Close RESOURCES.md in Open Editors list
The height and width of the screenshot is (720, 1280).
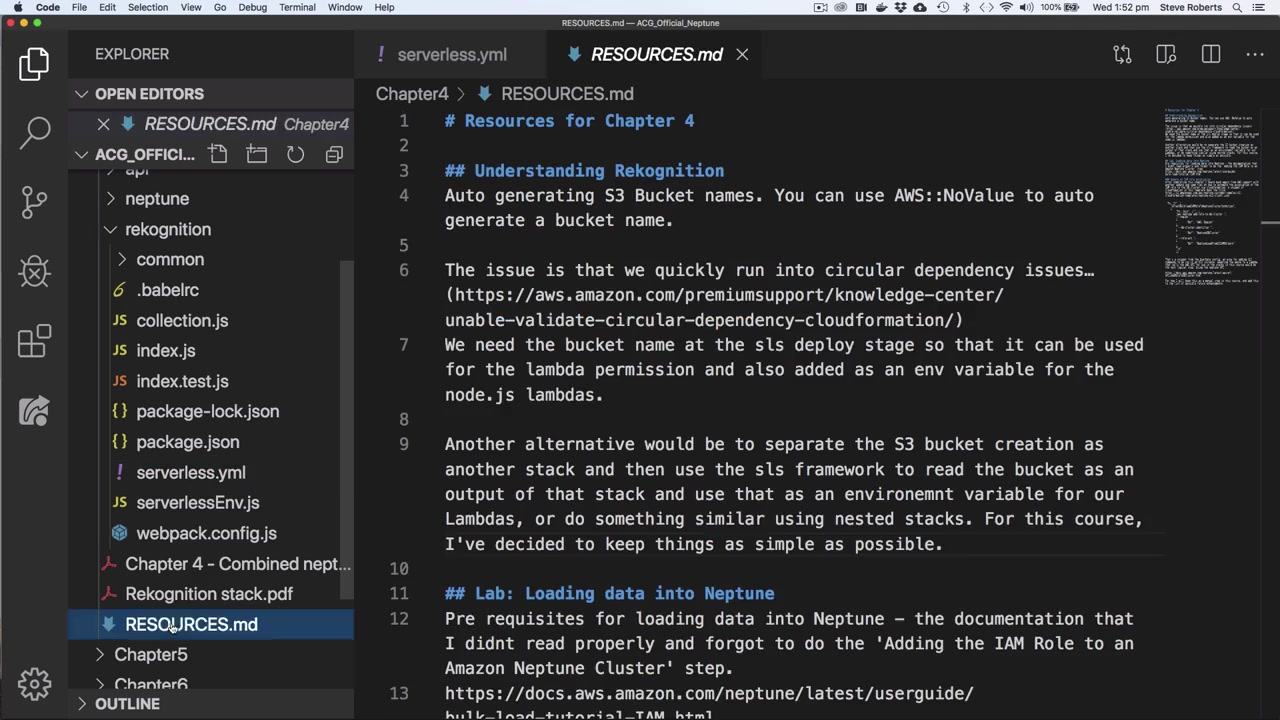point(103,124)
